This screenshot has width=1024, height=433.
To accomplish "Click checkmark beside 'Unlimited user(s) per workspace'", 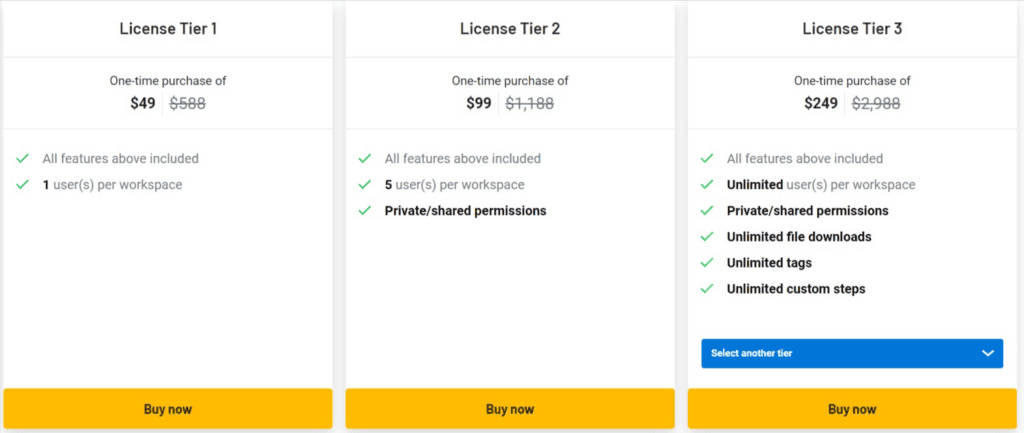I will (x=707, y=185).
